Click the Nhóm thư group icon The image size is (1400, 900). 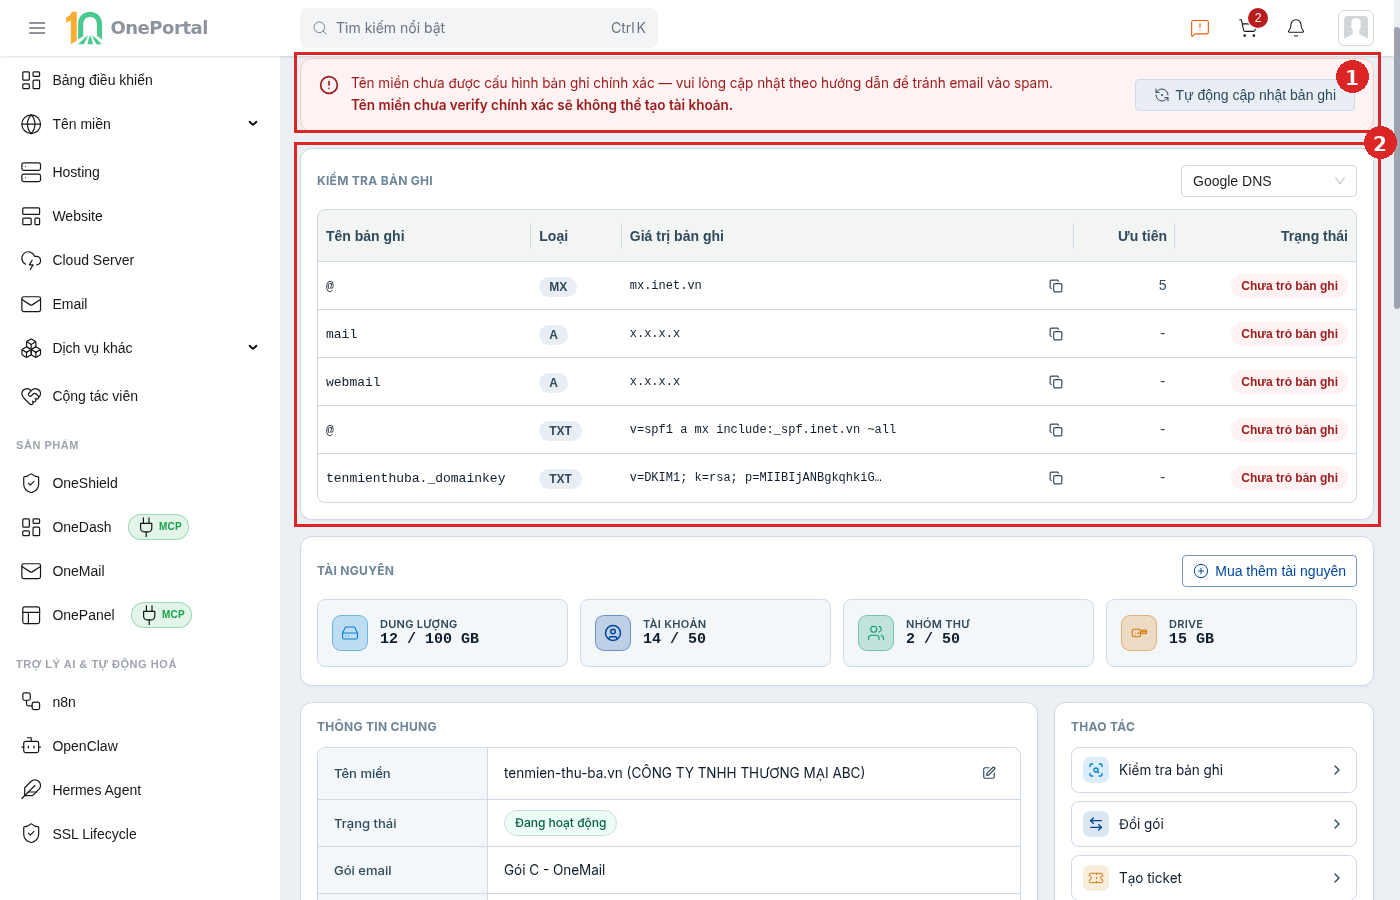tap(876, 633)
